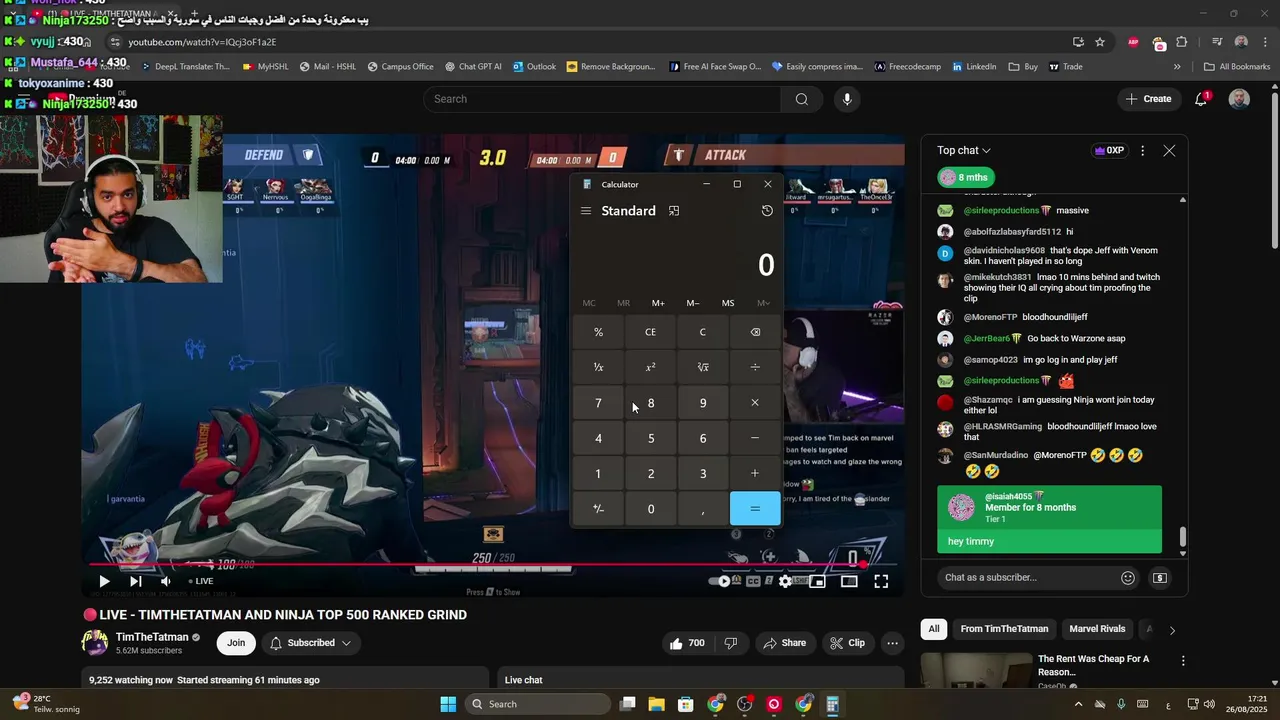Open YouTube notifications bell
1280x720 pixels.
(1201, 99)
